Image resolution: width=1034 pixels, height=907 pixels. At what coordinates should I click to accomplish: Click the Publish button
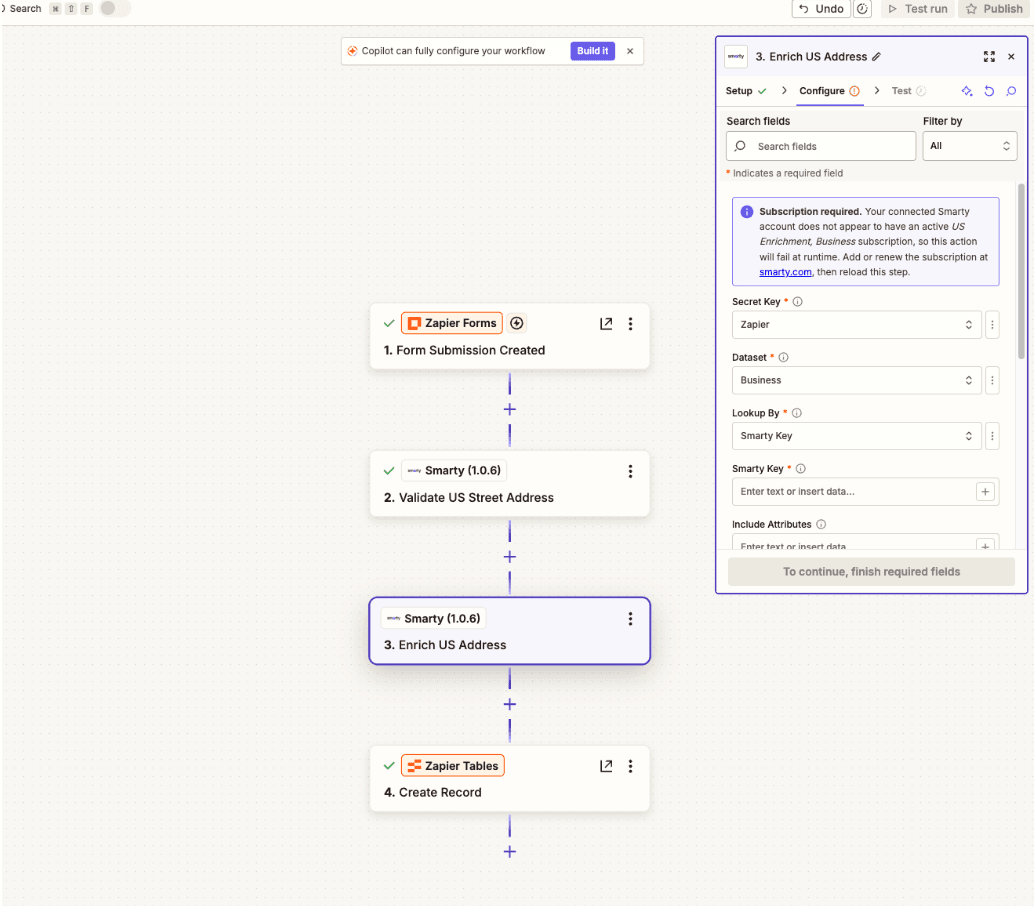994,9
